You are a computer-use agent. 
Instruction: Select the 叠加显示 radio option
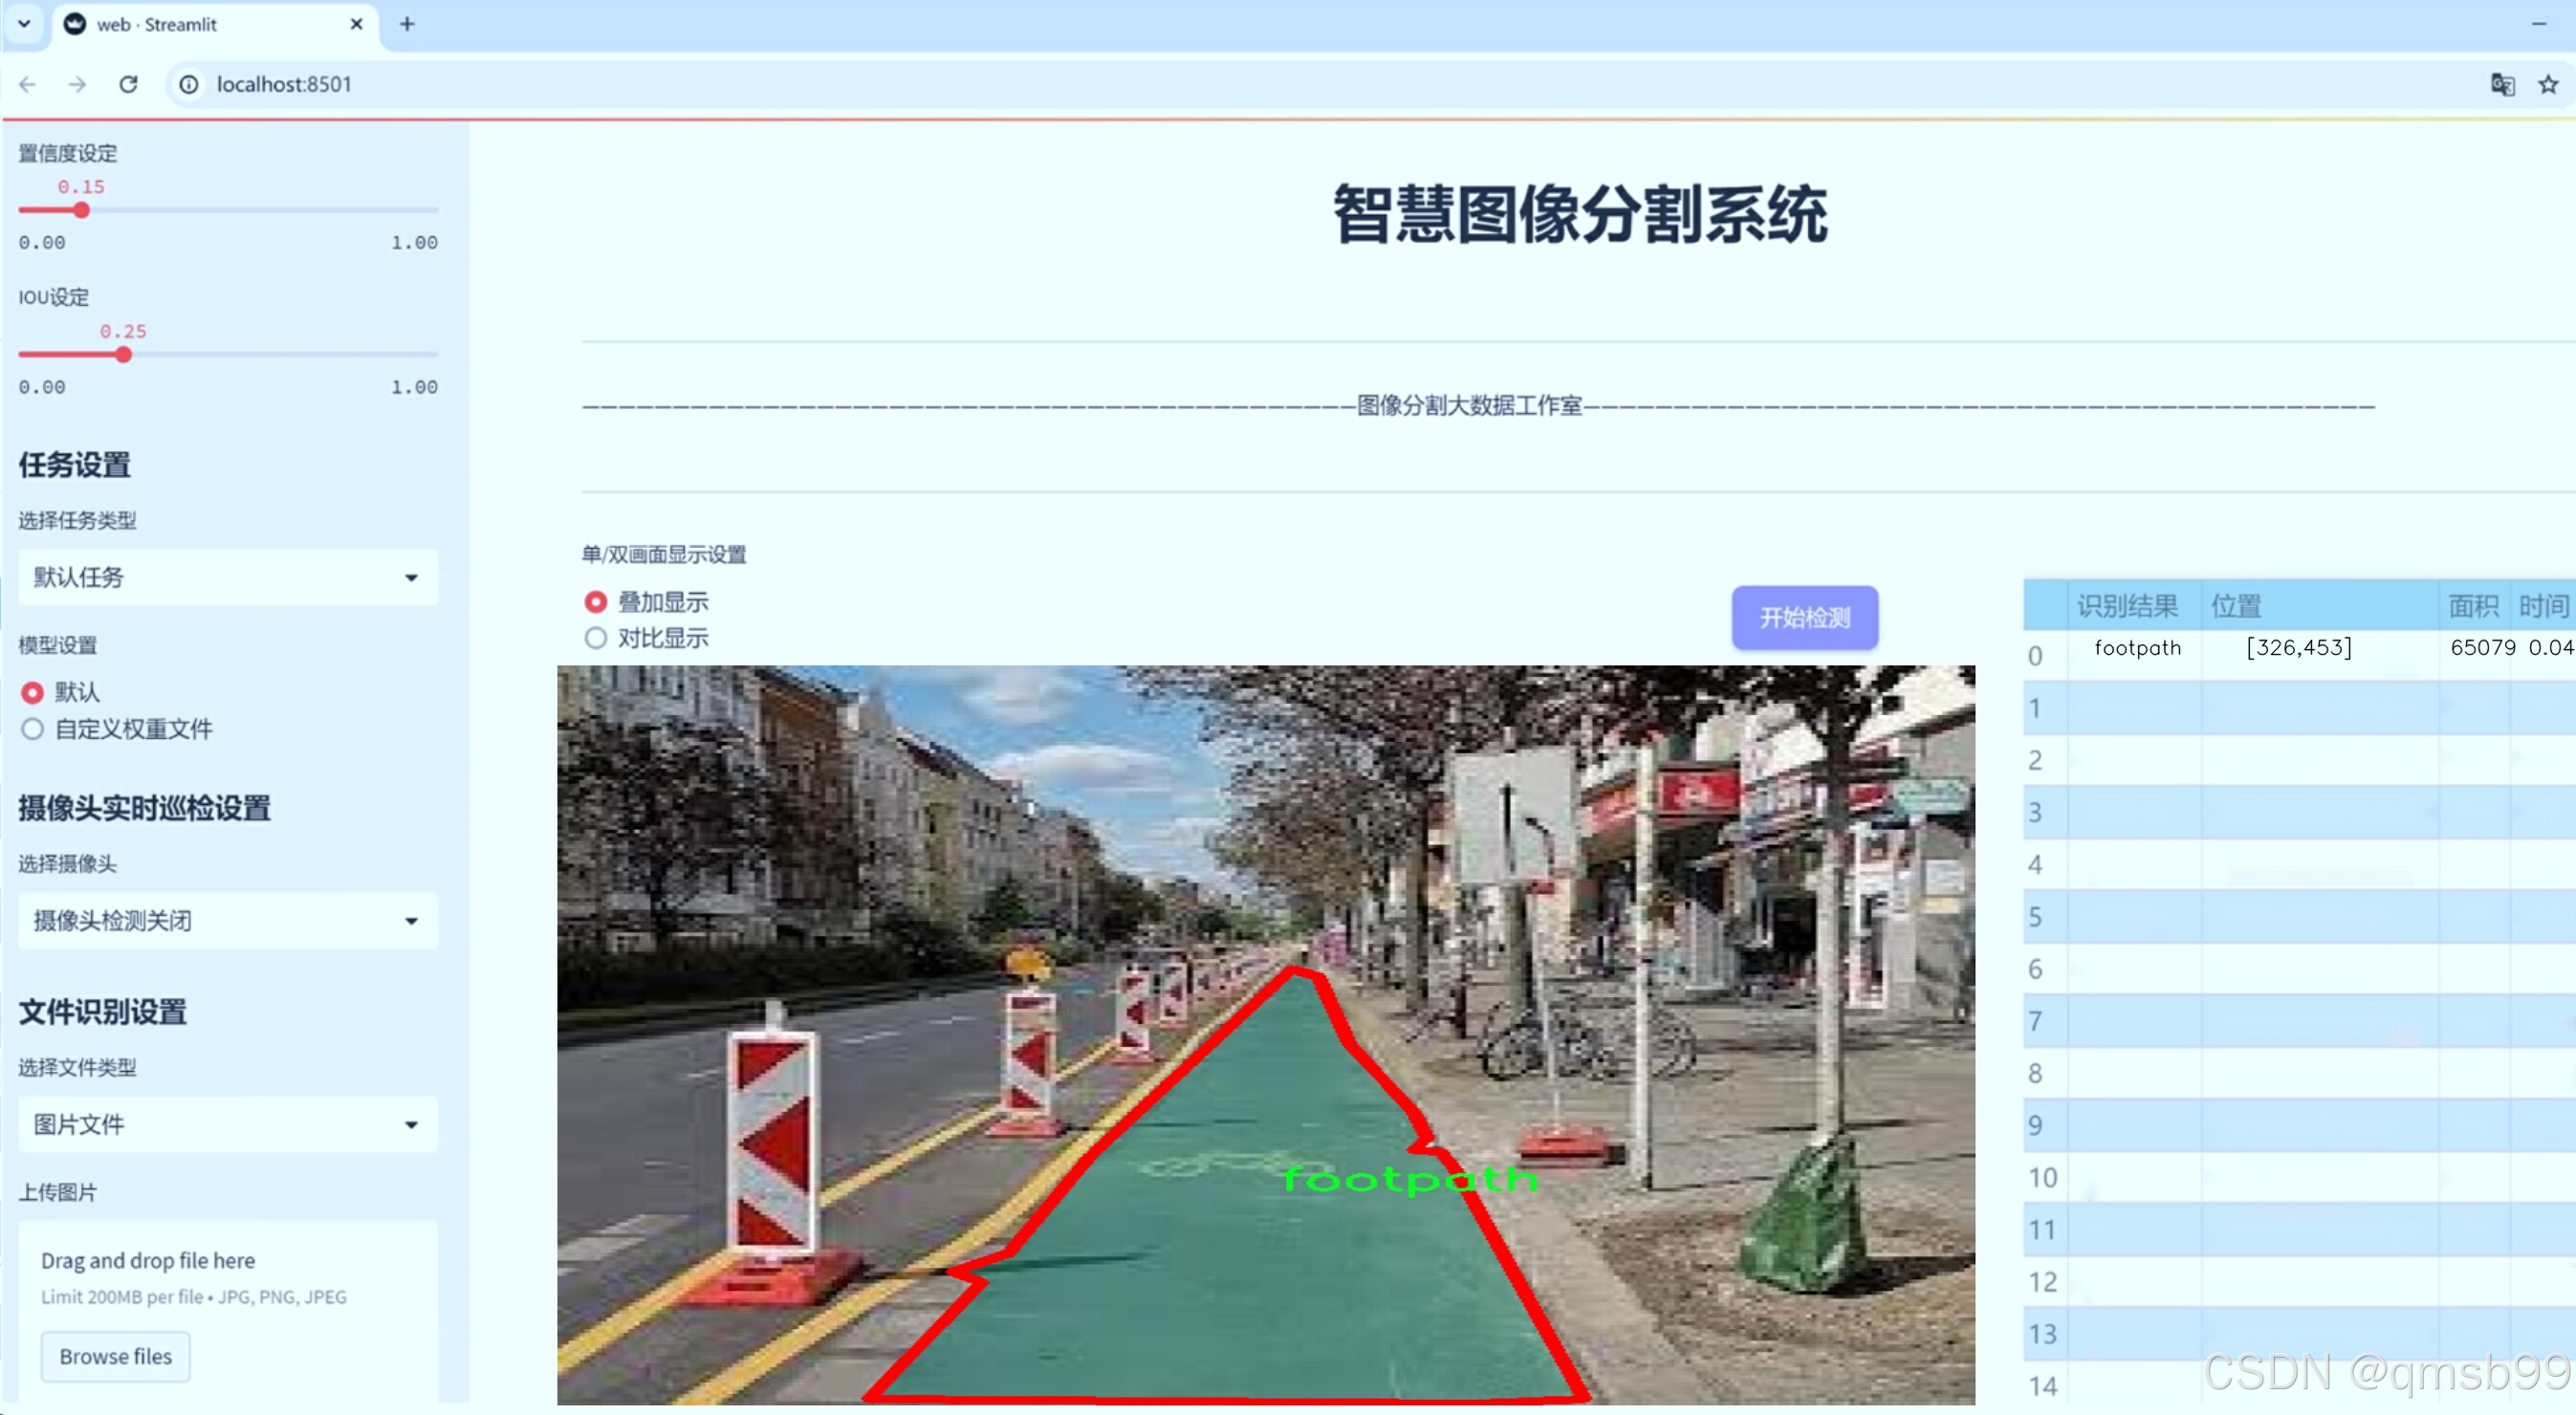pos(596,602)
